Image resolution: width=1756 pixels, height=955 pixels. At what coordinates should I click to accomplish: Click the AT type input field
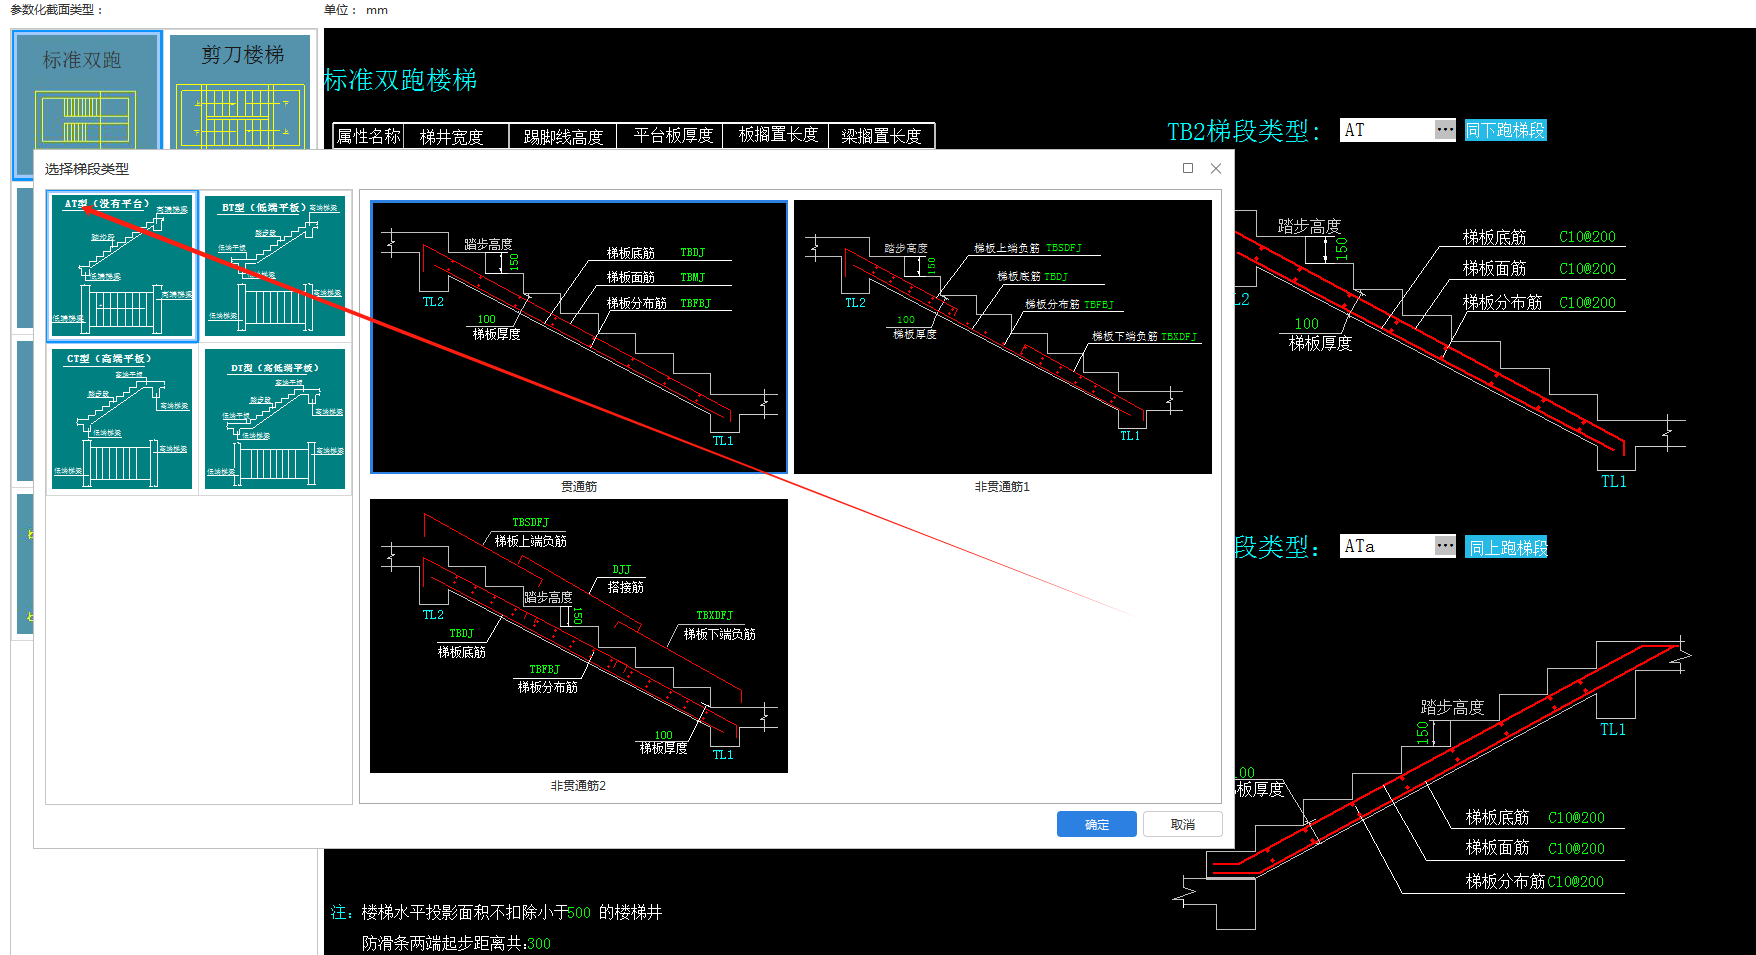(x=1387, y=130)
